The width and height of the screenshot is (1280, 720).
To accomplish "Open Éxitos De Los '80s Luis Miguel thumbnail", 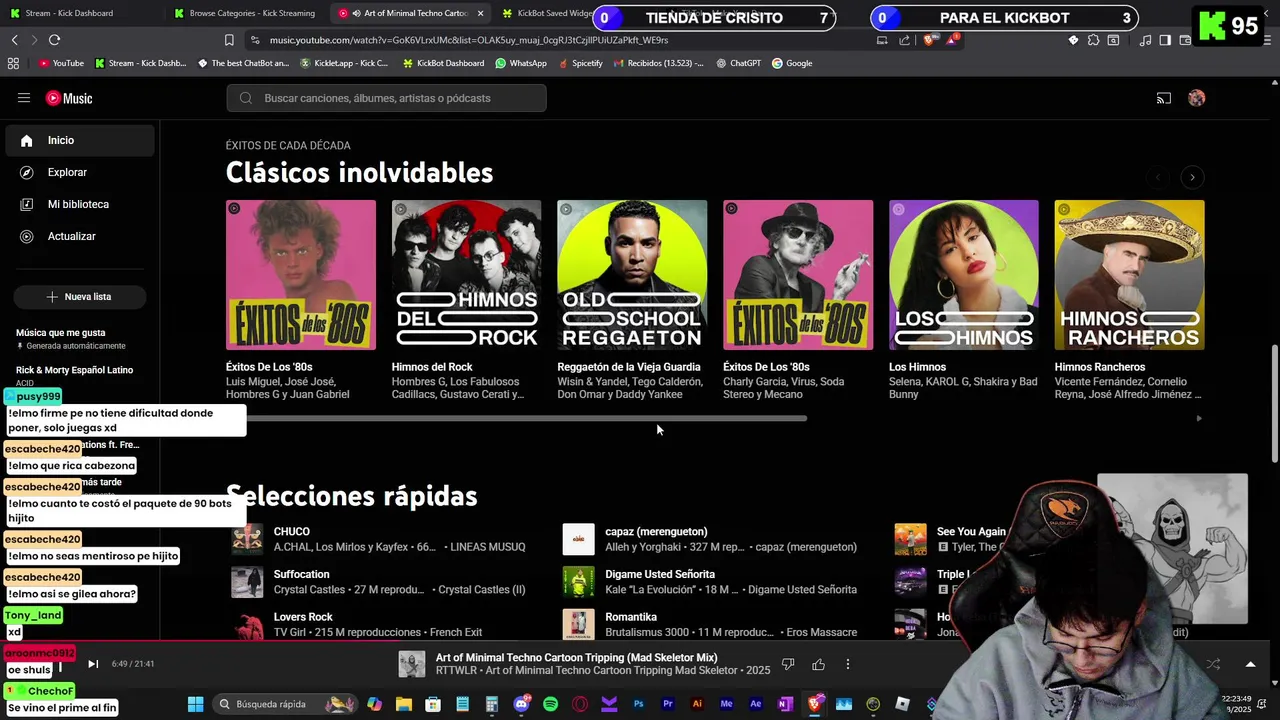I will pos(301,275).
